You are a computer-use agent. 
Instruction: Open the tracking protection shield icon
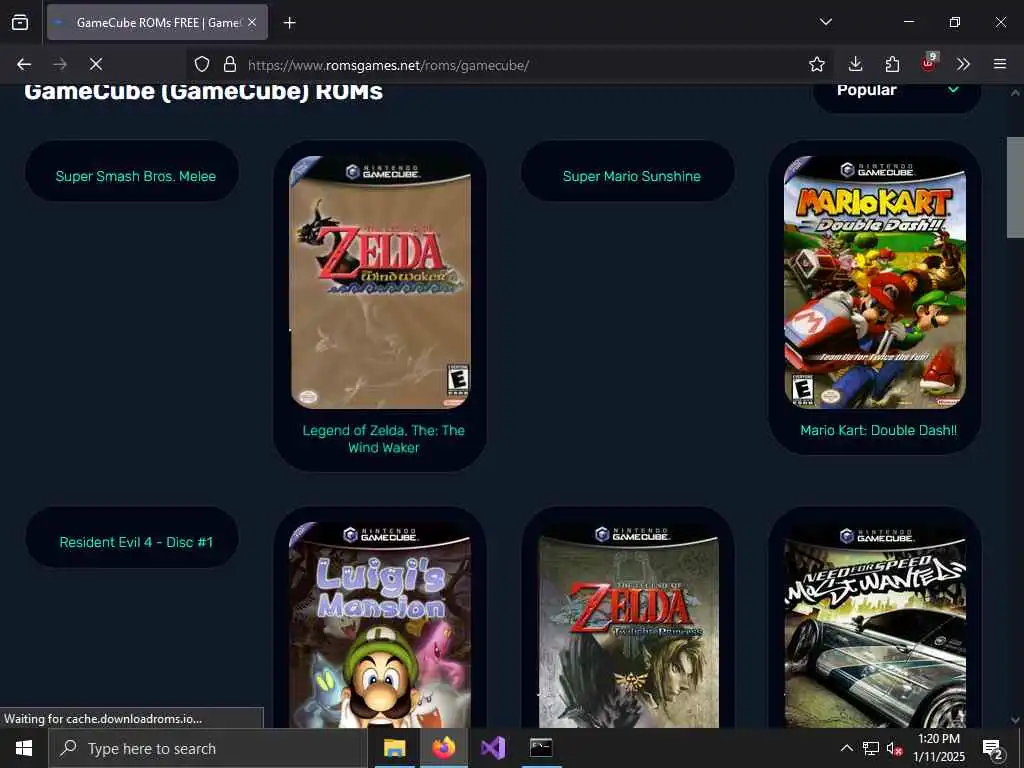202,64
